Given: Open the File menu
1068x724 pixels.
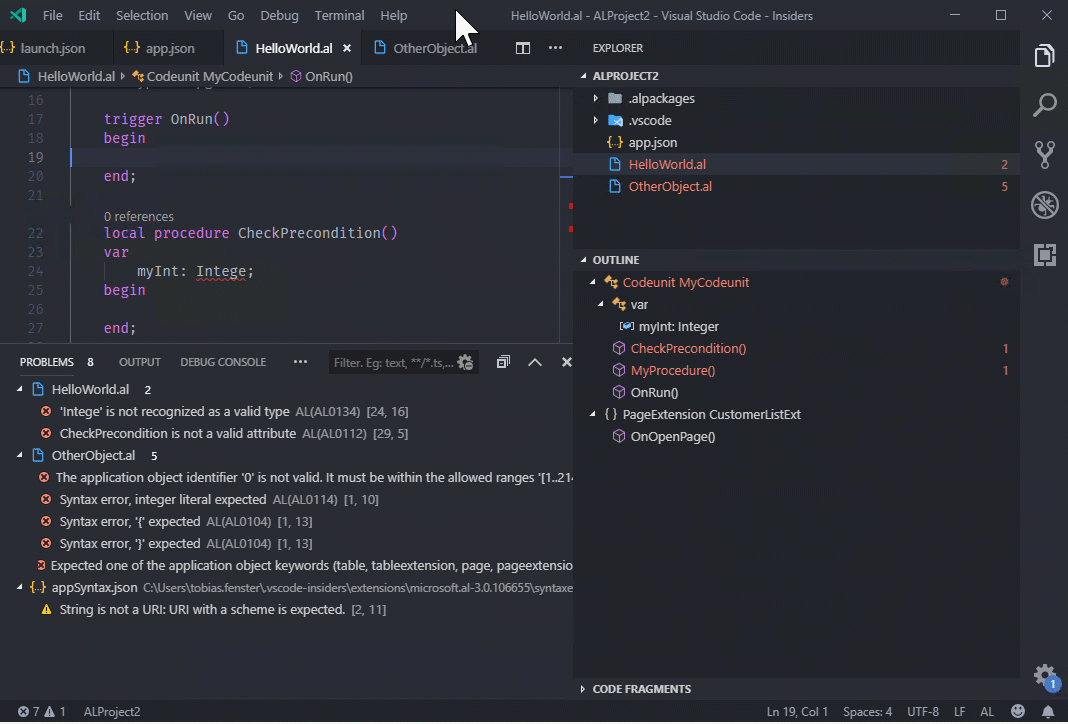Looking at the screenshot, I should point(52,15).
